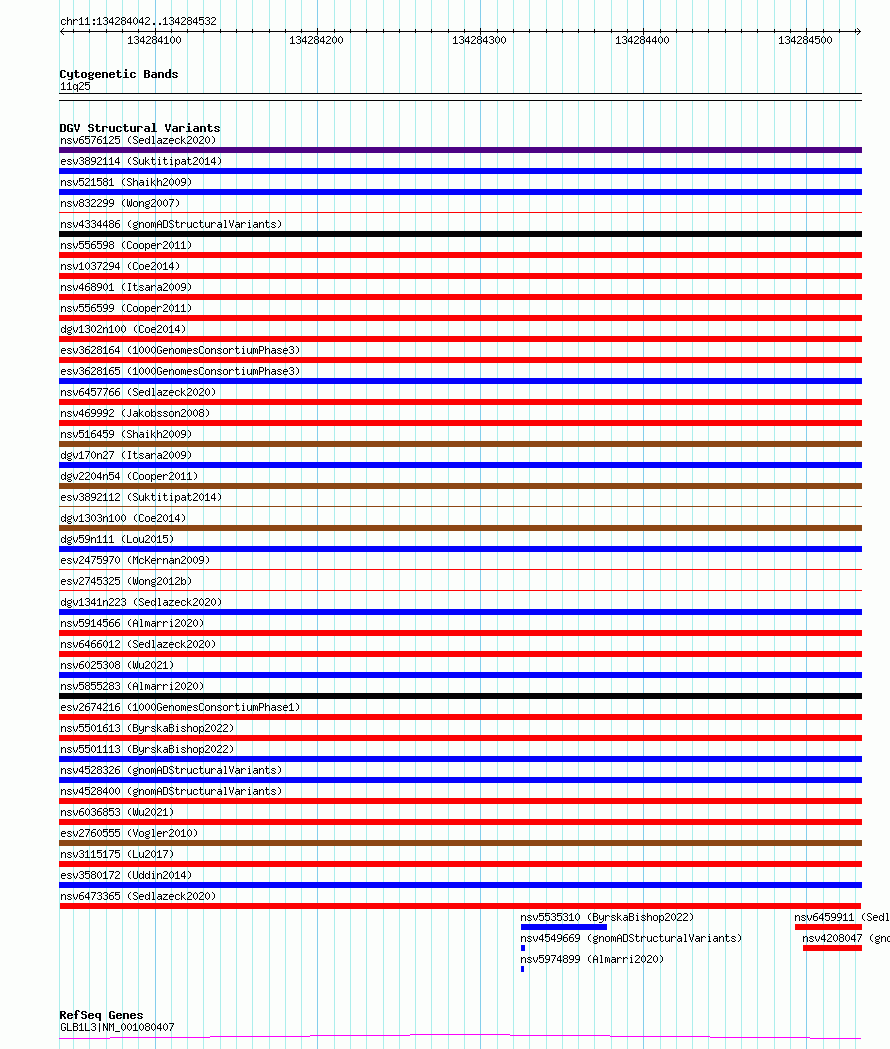Click nsv6457766 (Sedlazeck2020) label
Viewport: 890px width, 1049px height.
click(x=138, y=392)
